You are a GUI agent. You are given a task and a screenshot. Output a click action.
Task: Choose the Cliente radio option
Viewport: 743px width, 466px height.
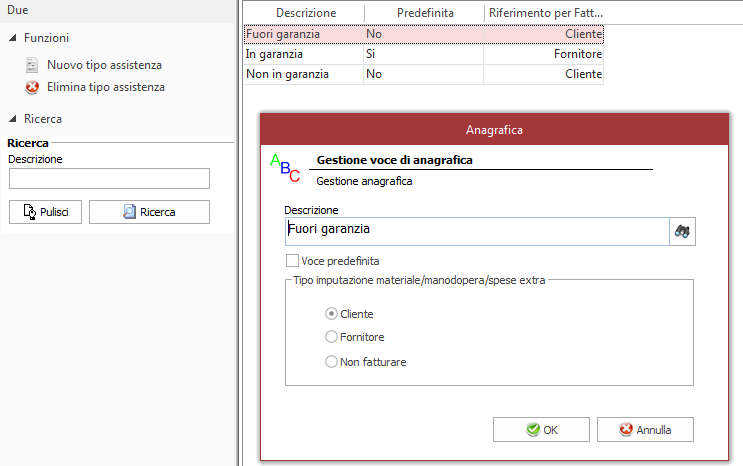[x=331, y=314]
